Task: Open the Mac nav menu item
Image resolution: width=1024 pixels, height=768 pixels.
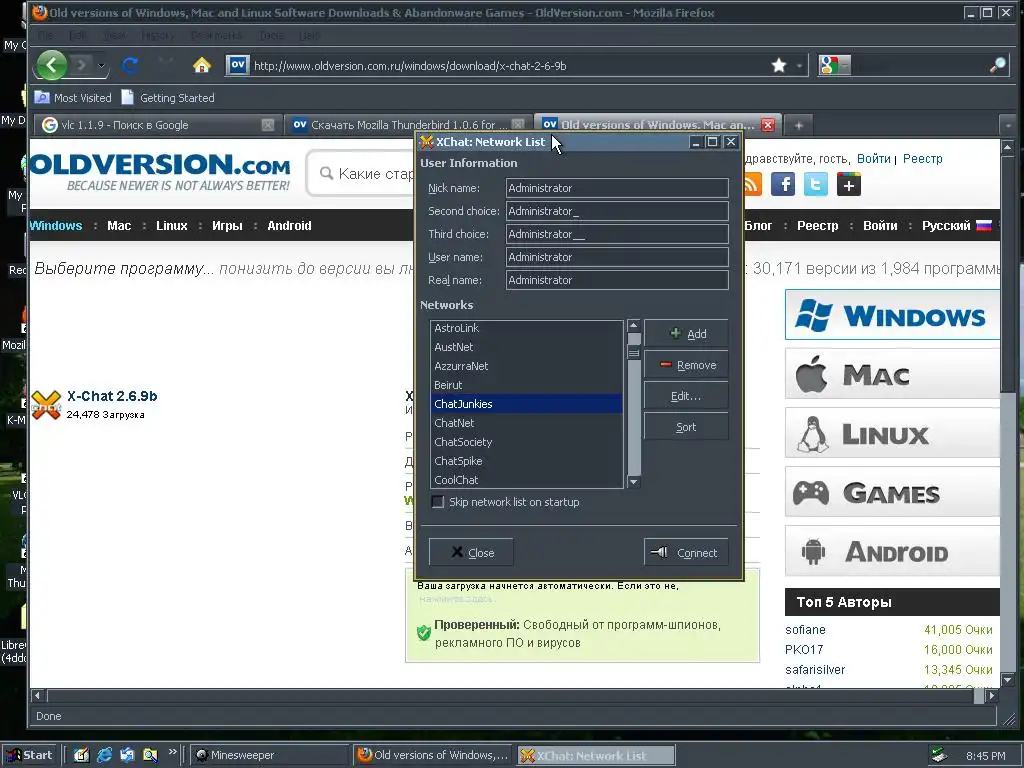Action: 119,225
